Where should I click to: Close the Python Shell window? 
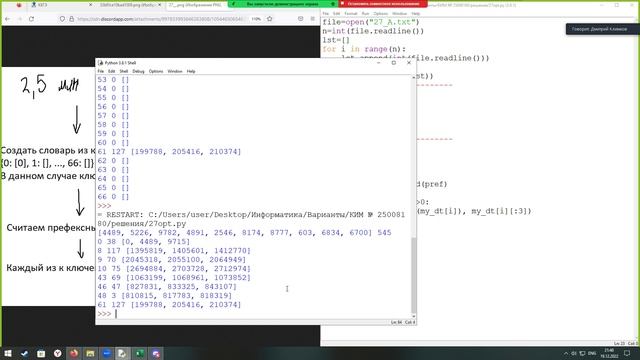(409, 63)
